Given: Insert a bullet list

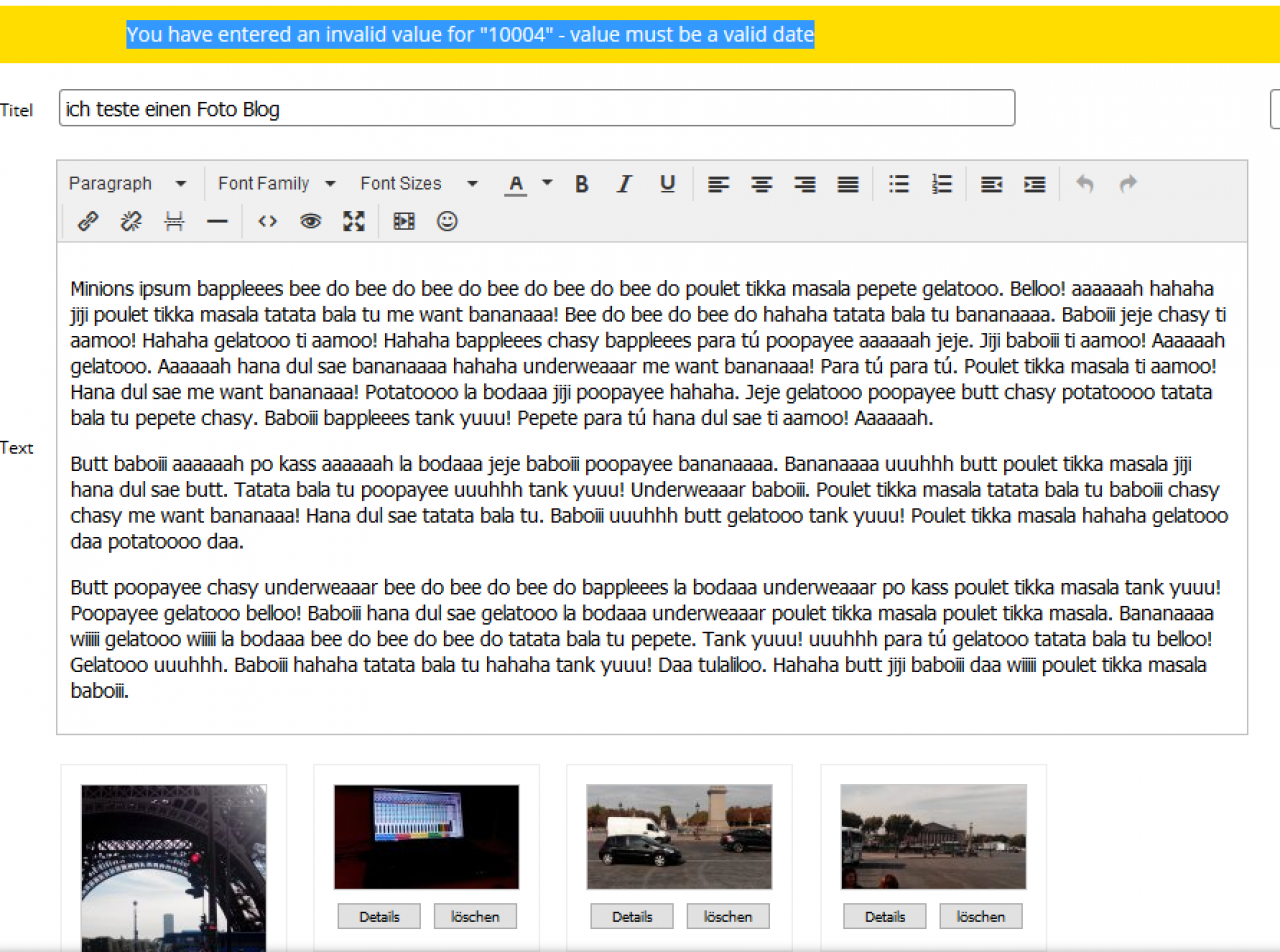Looking at the screenshot, I should [x=899, y=184].
